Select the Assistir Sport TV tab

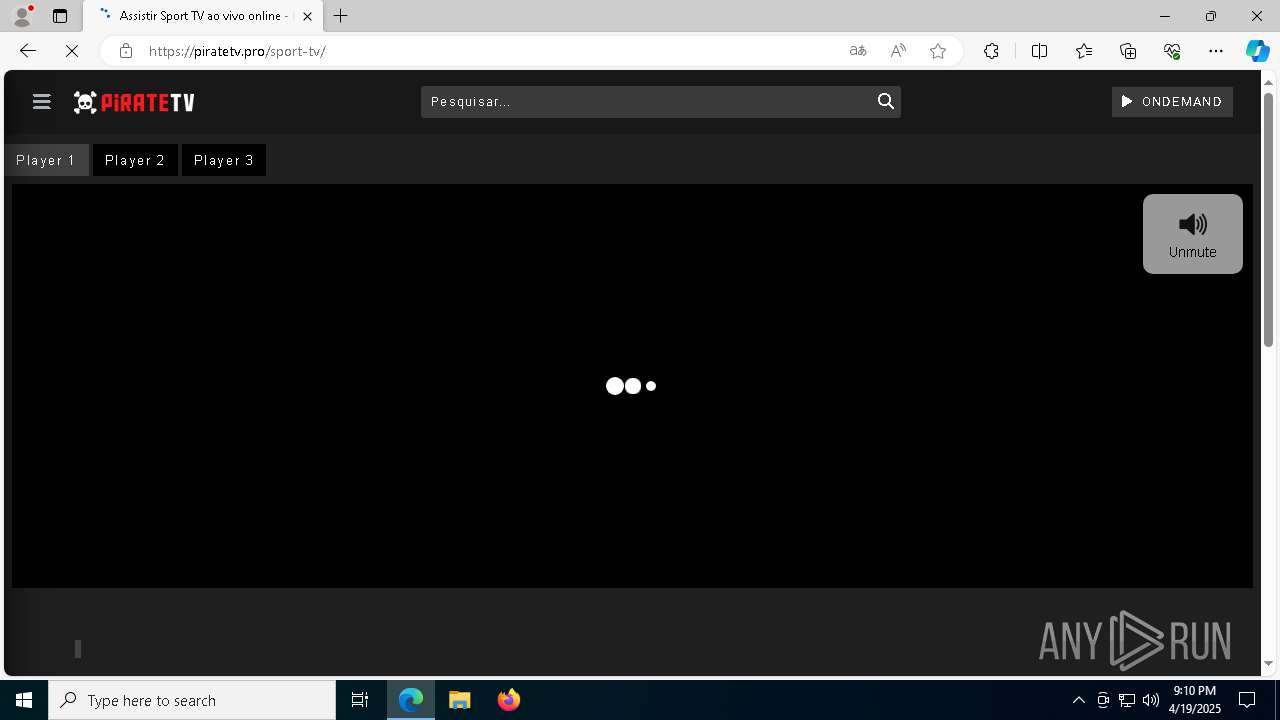[x=203, y=16]
